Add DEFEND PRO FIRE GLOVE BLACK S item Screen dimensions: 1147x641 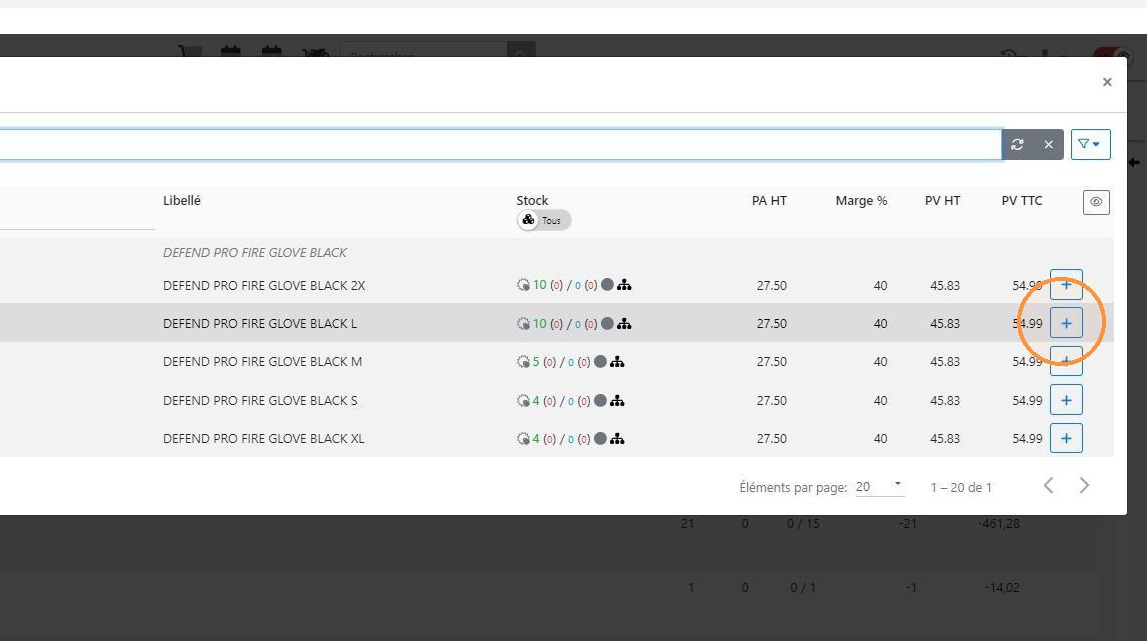coord(1066,400)
